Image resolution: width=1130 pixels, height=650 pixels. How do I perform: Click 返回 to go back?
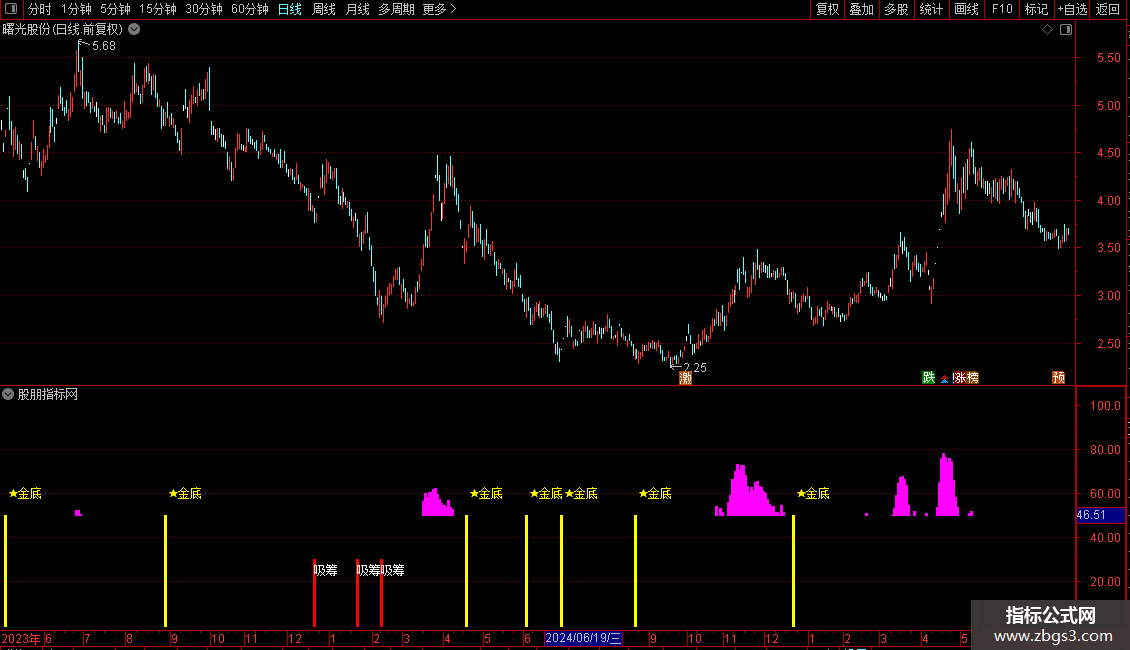(1108, 9)
